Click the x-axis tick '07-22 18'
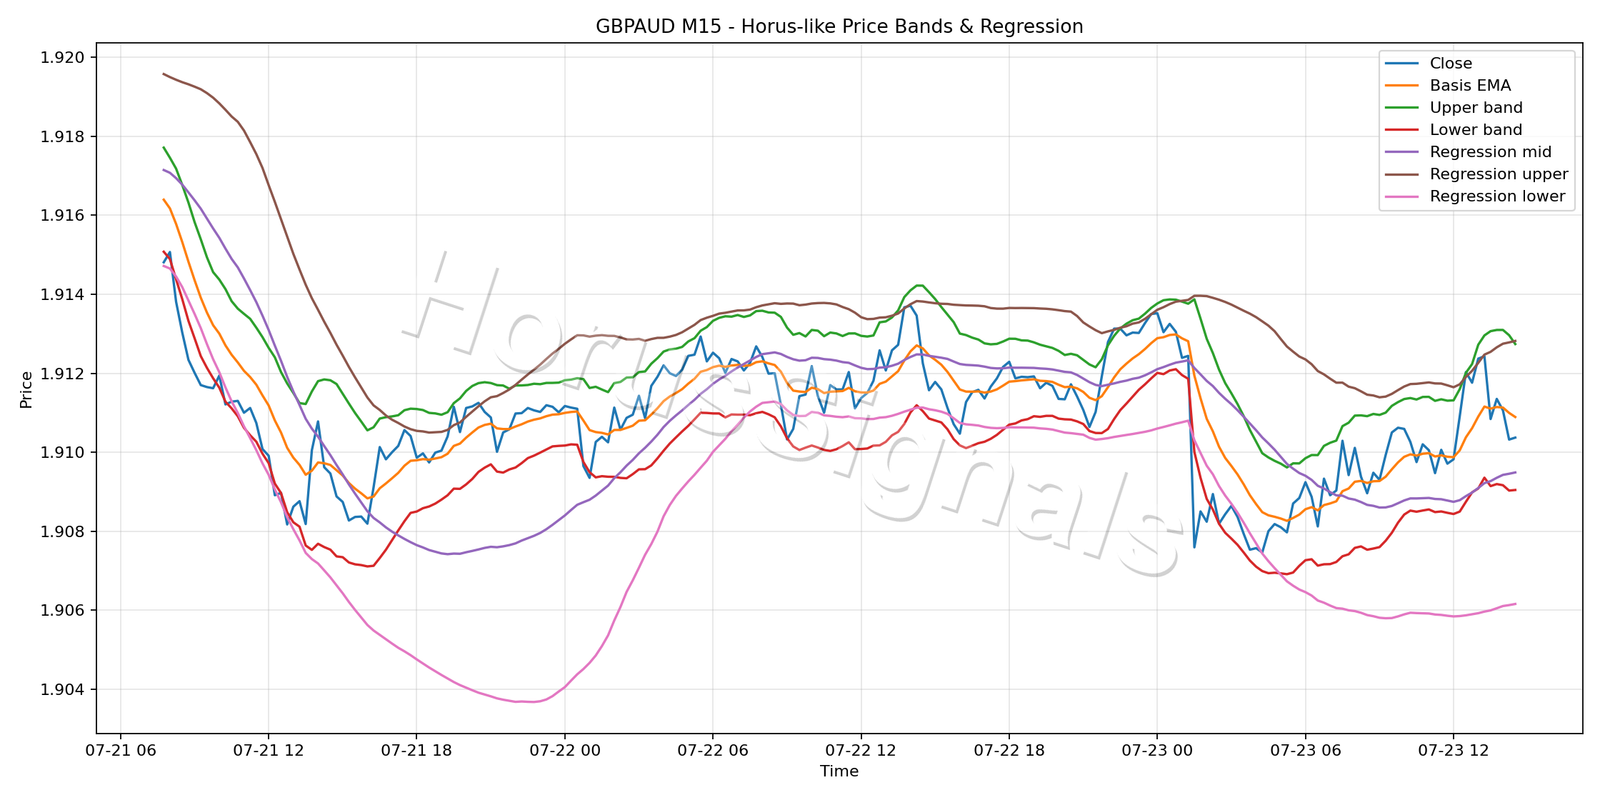The width and height of the screenshot is (1600, 800). point(1008,750)
